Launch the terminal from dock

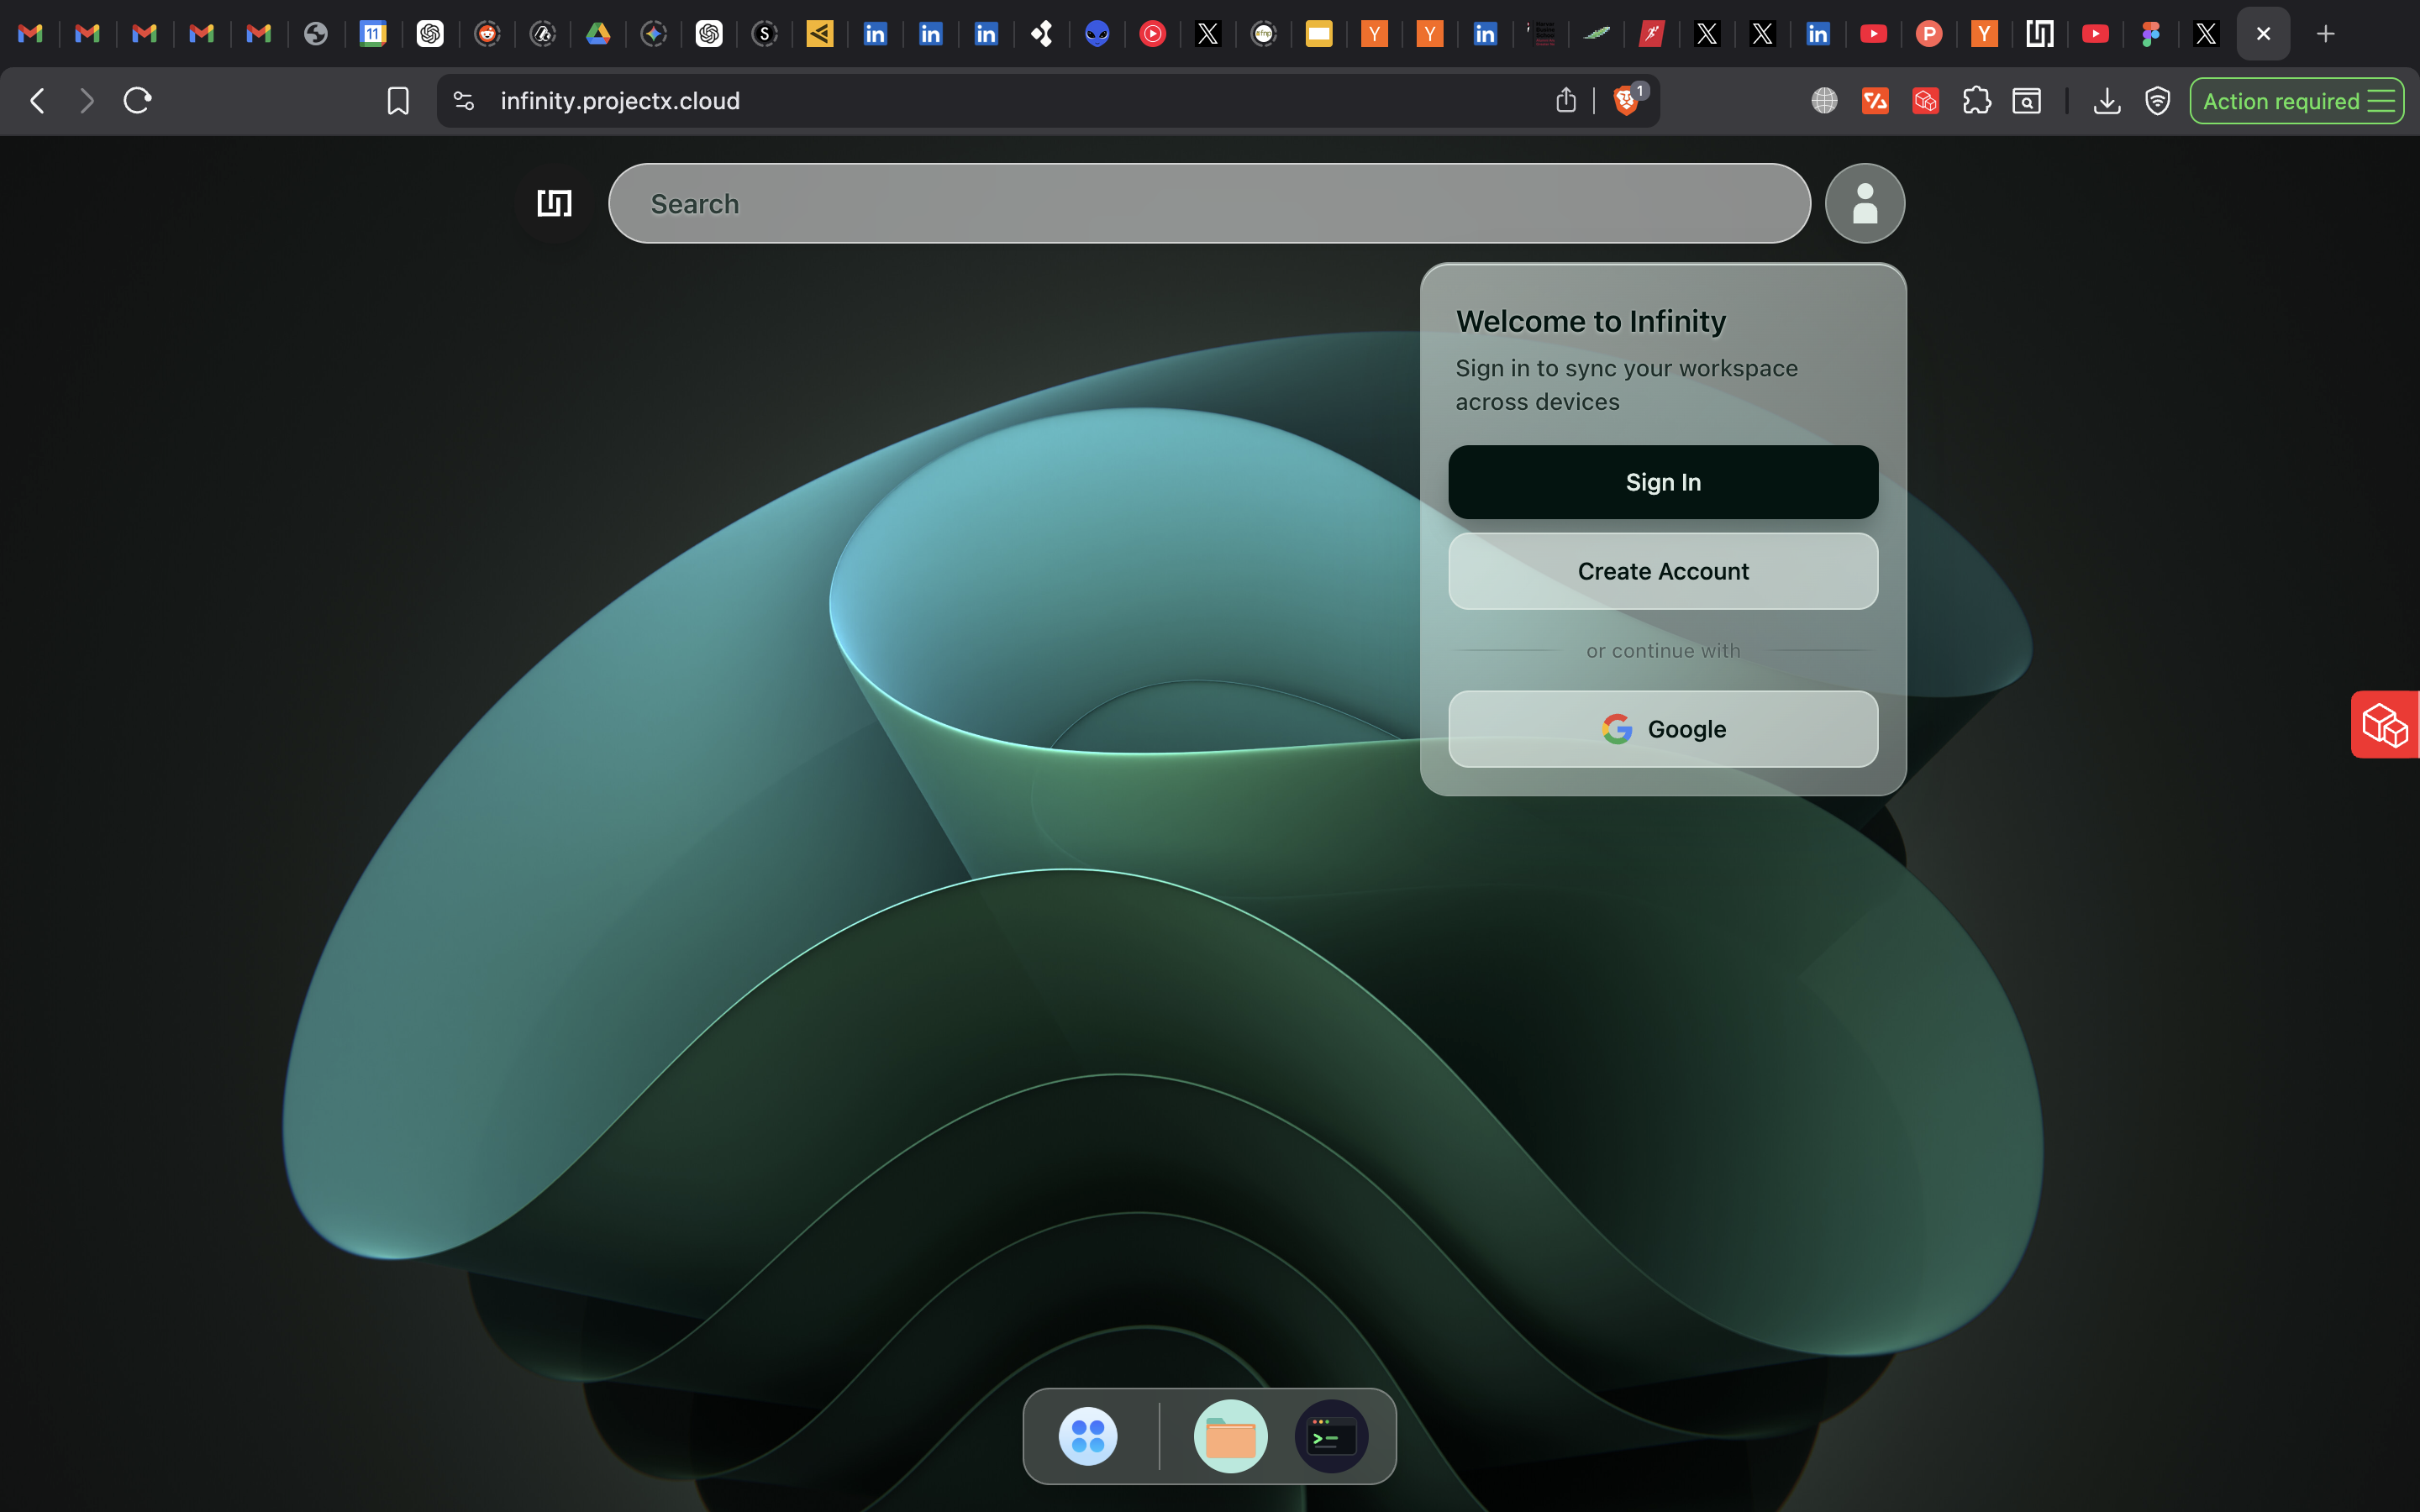(1331, 1436)
